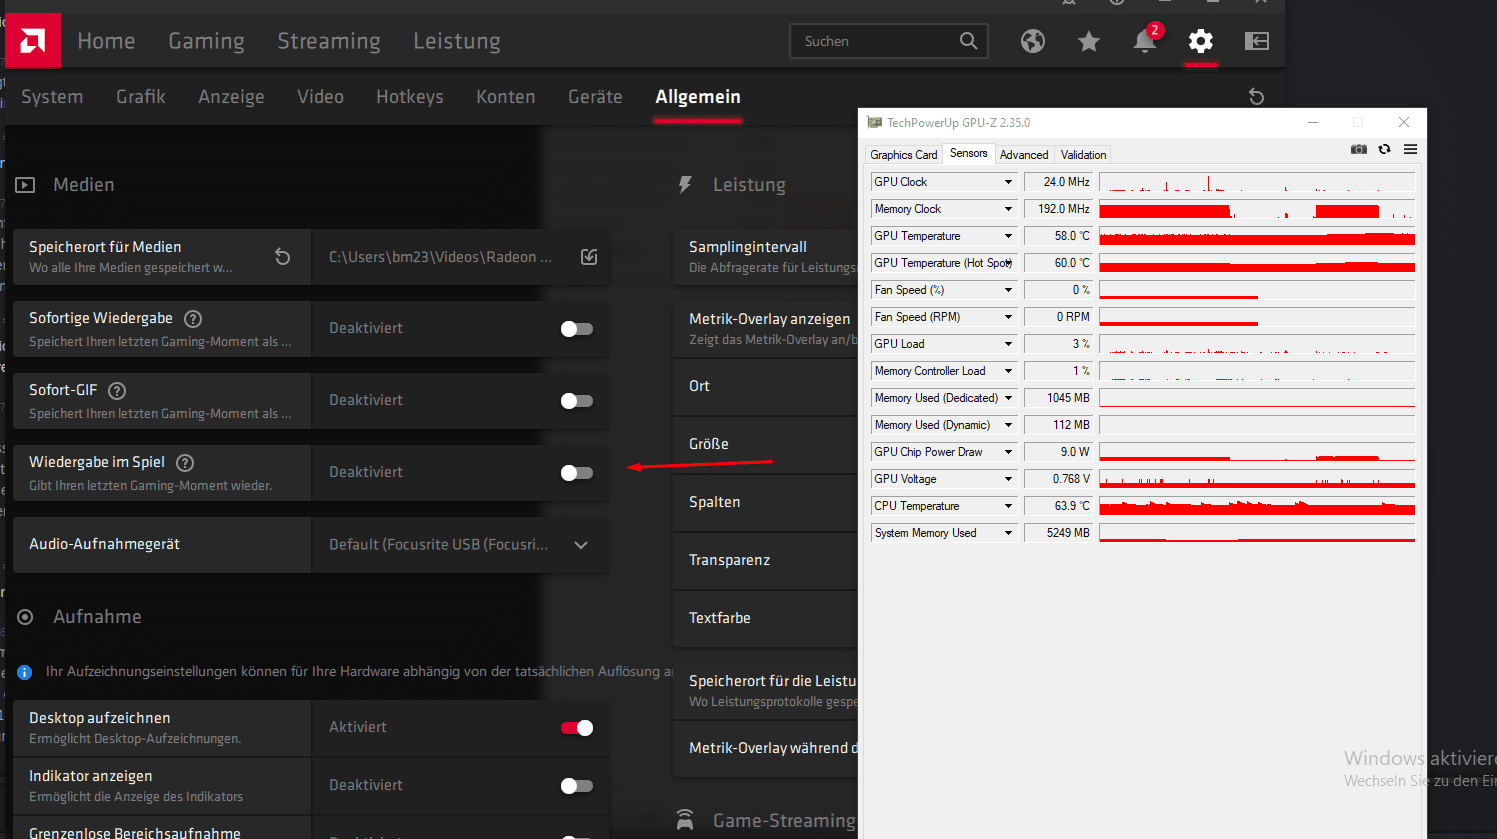Viewport: 1497px width, 839px height.
Task: Click the info icon in Aufnahme section
Action: tap(25, 672)
